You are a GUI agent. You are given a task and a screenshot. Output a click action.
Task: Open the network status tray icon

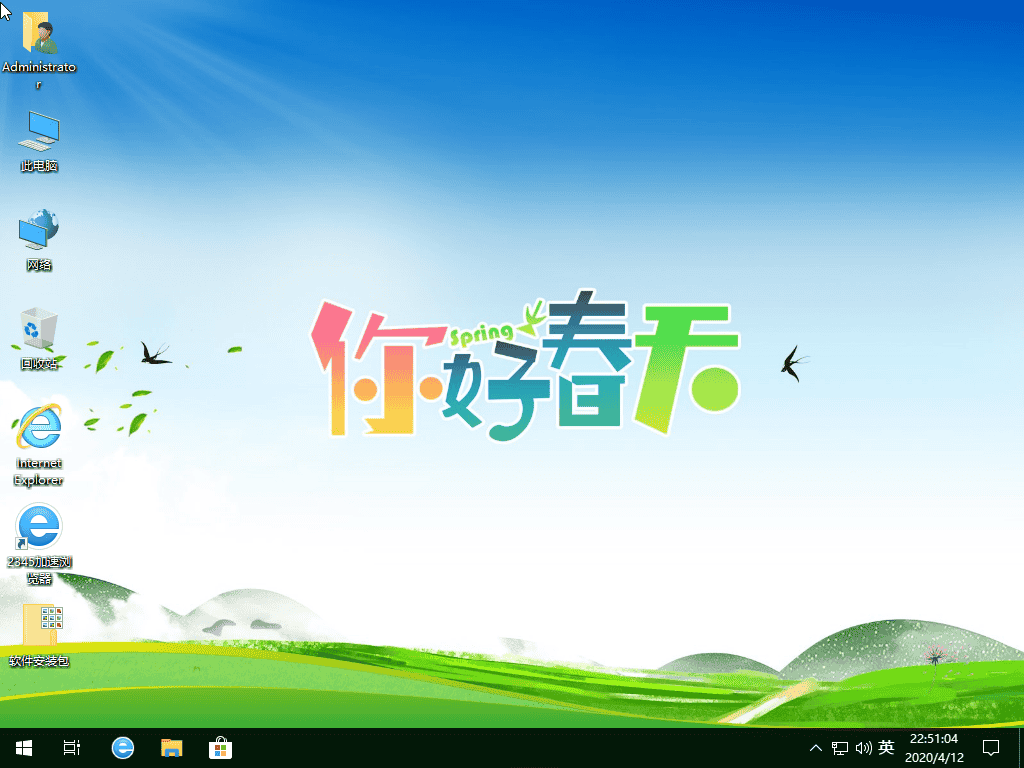(x=839, y=748)
